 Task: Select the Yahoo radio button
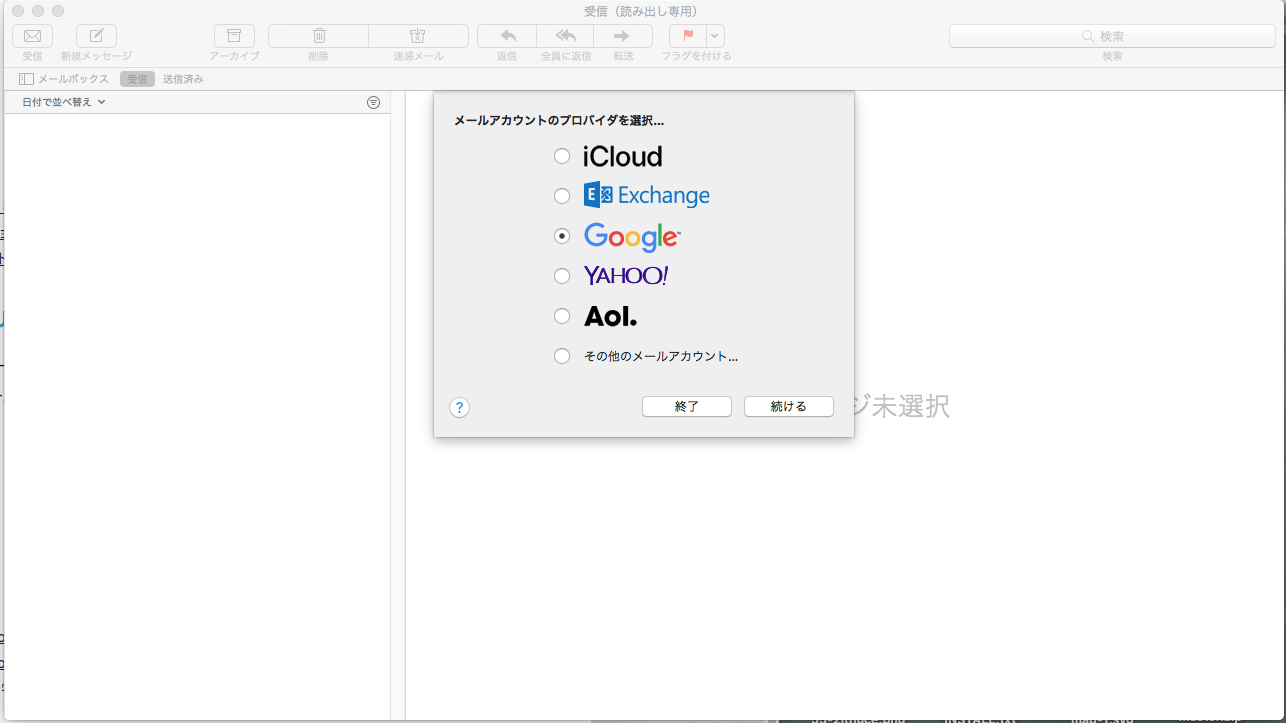point(562,276)
